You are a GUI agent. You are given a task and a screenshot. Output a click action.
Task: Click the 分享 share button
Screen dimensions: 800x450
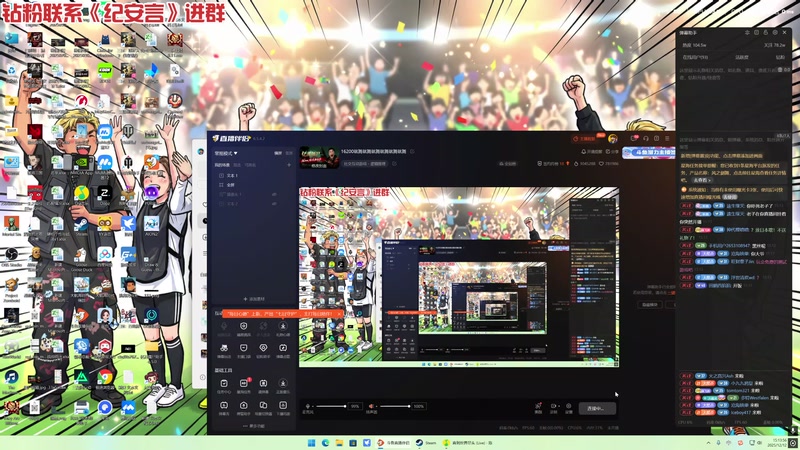[612, 152]
